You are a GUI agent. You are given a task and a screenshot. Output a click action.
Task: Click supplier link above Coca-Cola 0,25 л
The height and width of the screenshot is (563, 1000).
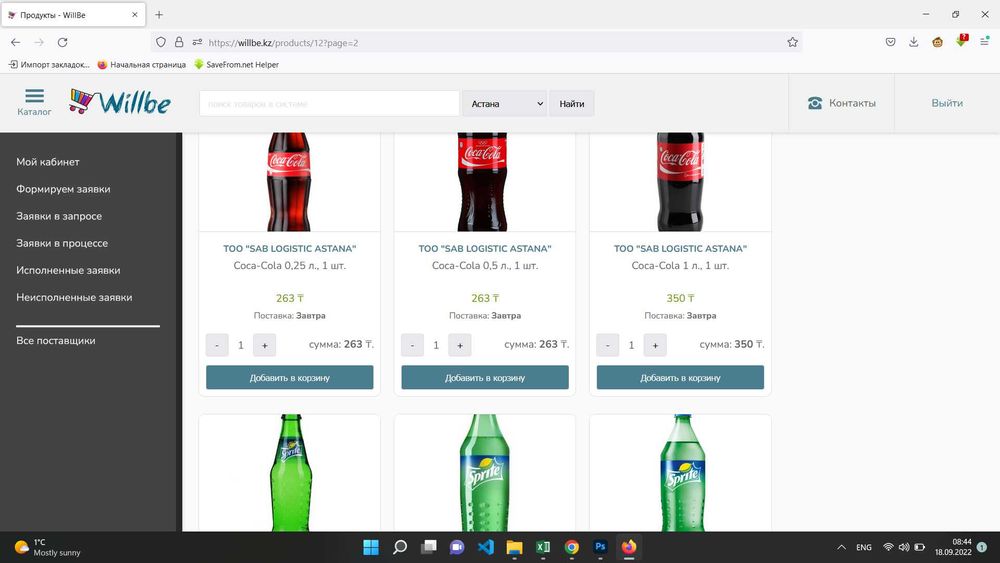[290, 249]
